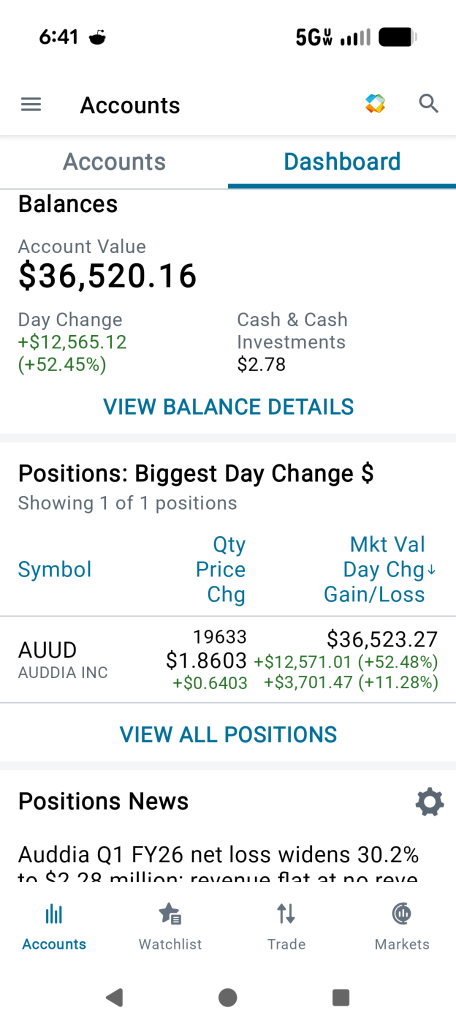Tap the Watchlist star icon
Image resolution: width=456 pixels, height=1024 pixels.
point(170,914)
